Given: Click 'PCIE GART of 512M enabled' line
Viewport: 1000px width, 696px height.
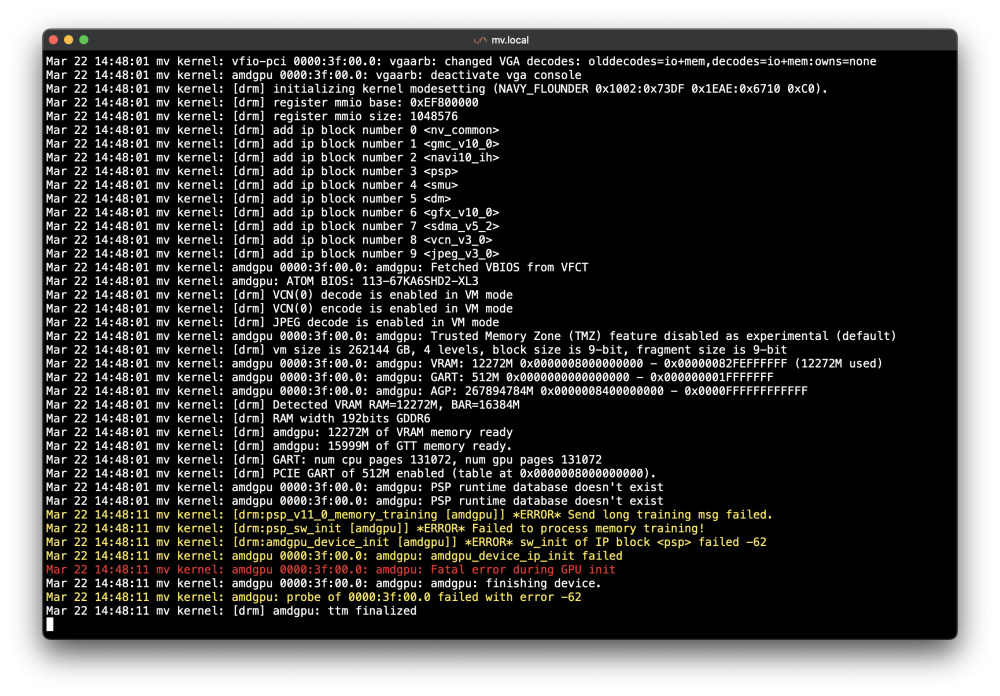Looking at the screenshot, I should click(x=351, y=473).
